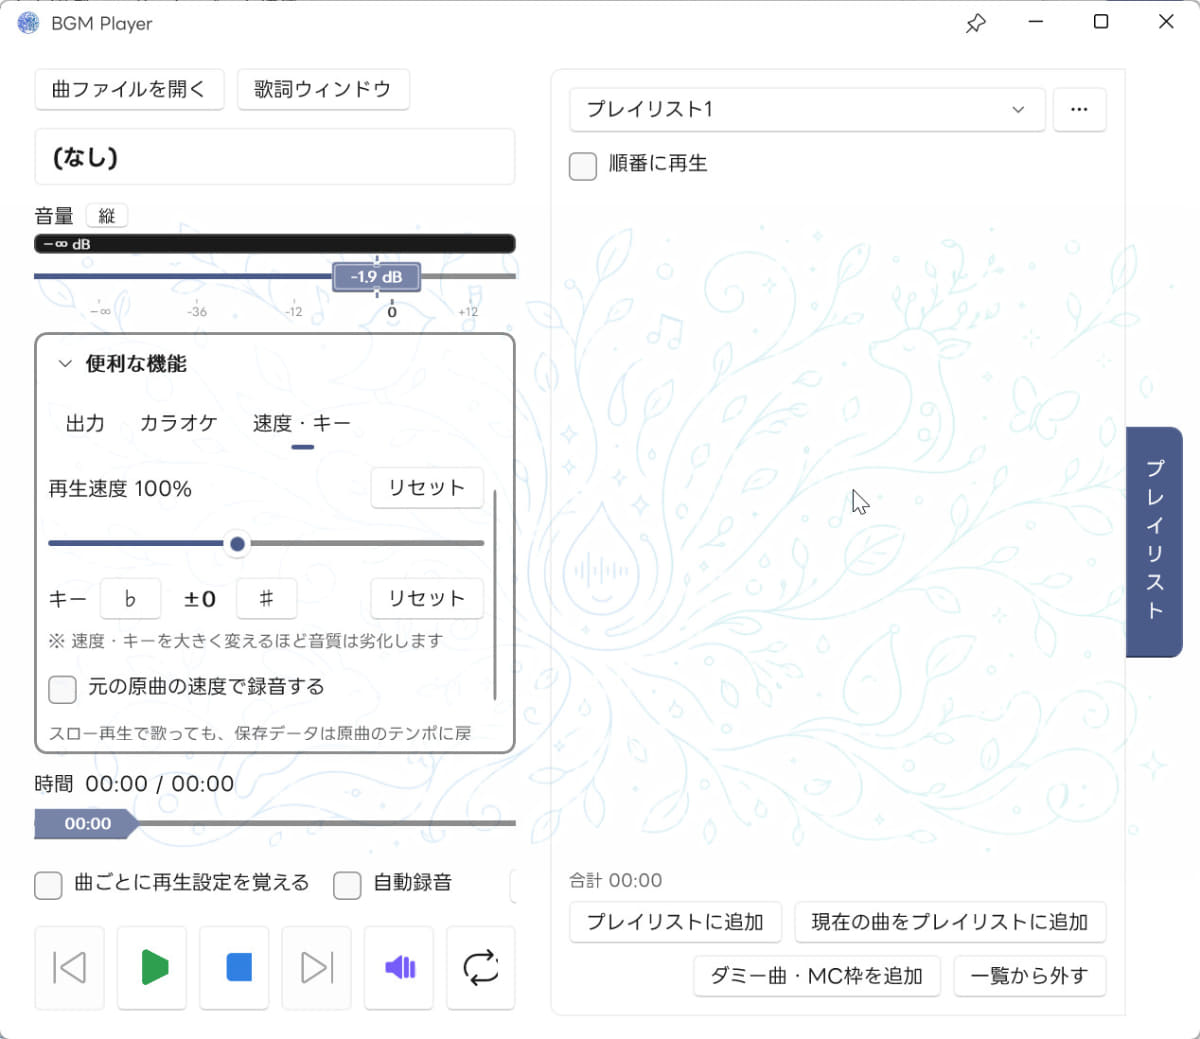The image size is (1200, 1039).
Task: Skip to the next track
Action: pyautogui.click(x=316, y=968)
